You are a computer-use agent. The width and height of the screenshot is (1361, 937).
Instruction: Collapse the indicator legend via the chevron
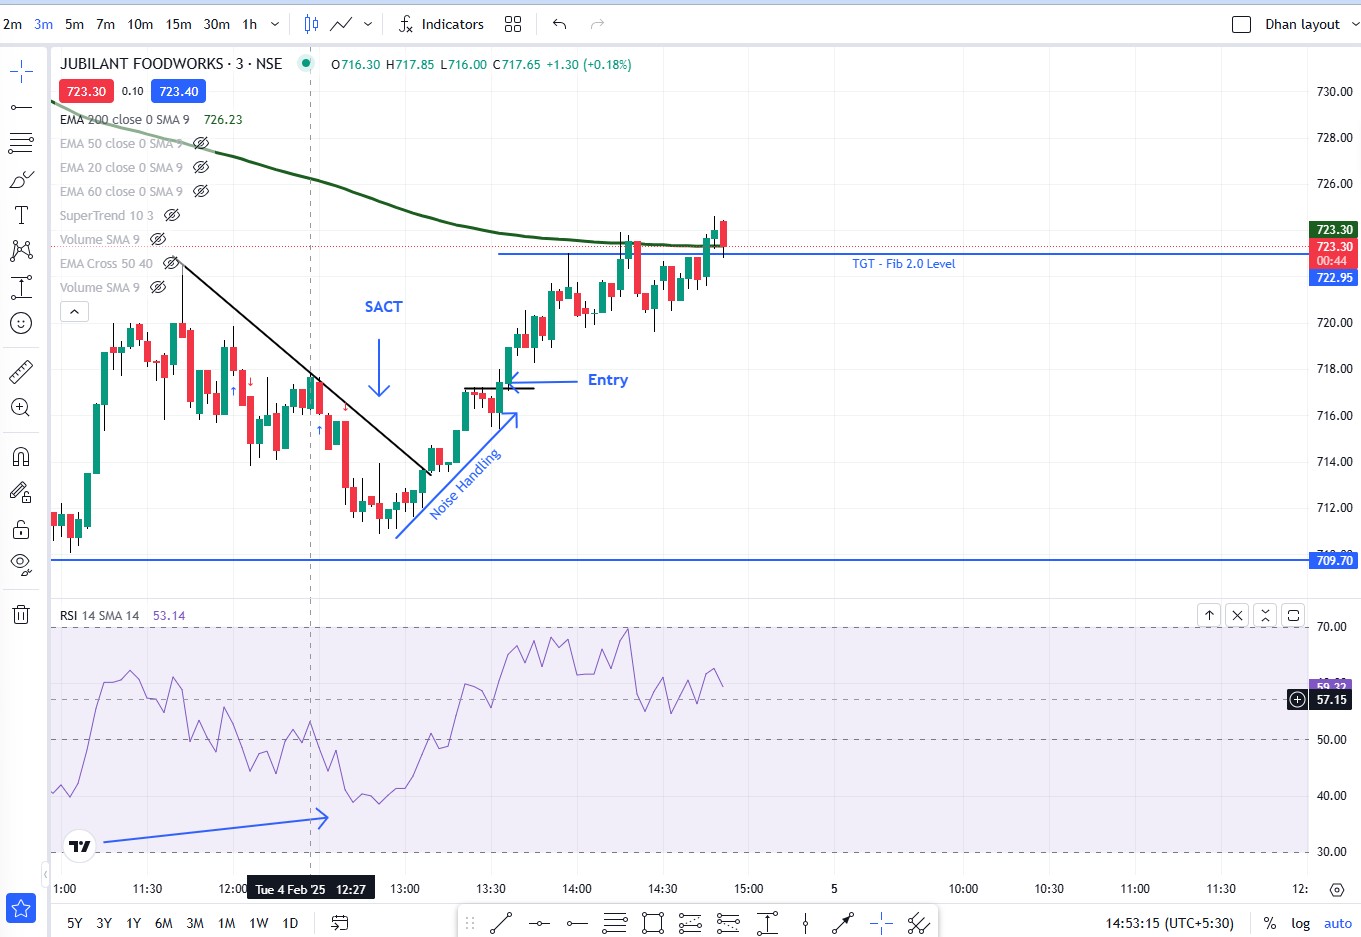74,311
